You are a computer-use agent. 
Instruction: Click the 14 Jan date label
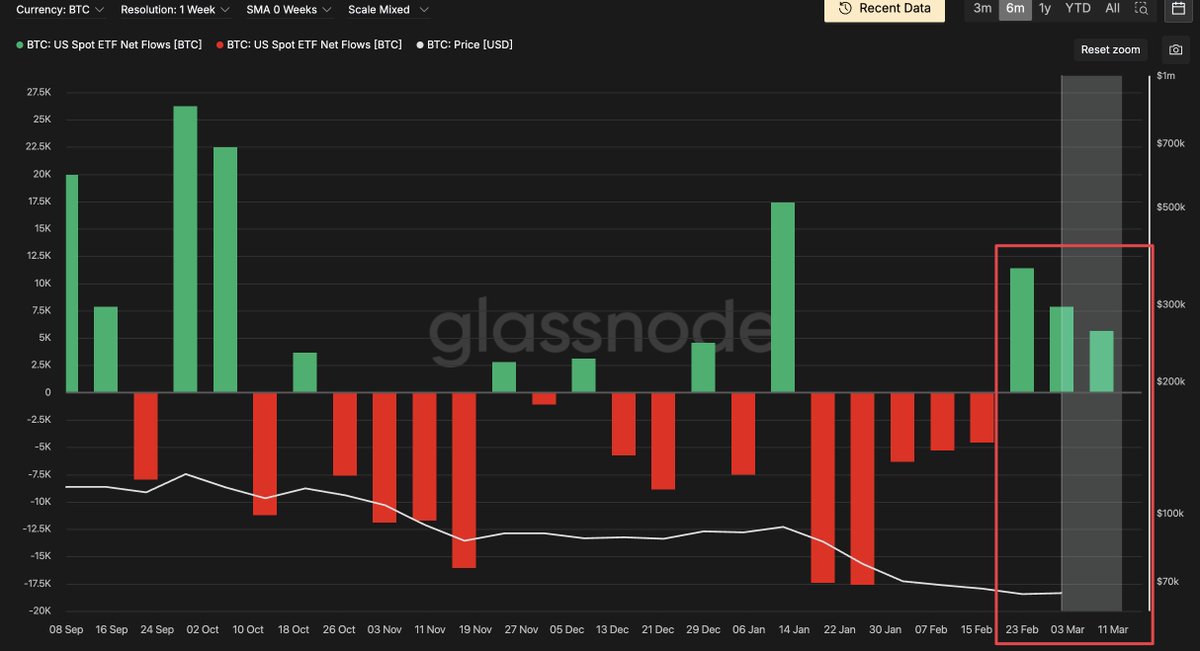tap(794, 630)
